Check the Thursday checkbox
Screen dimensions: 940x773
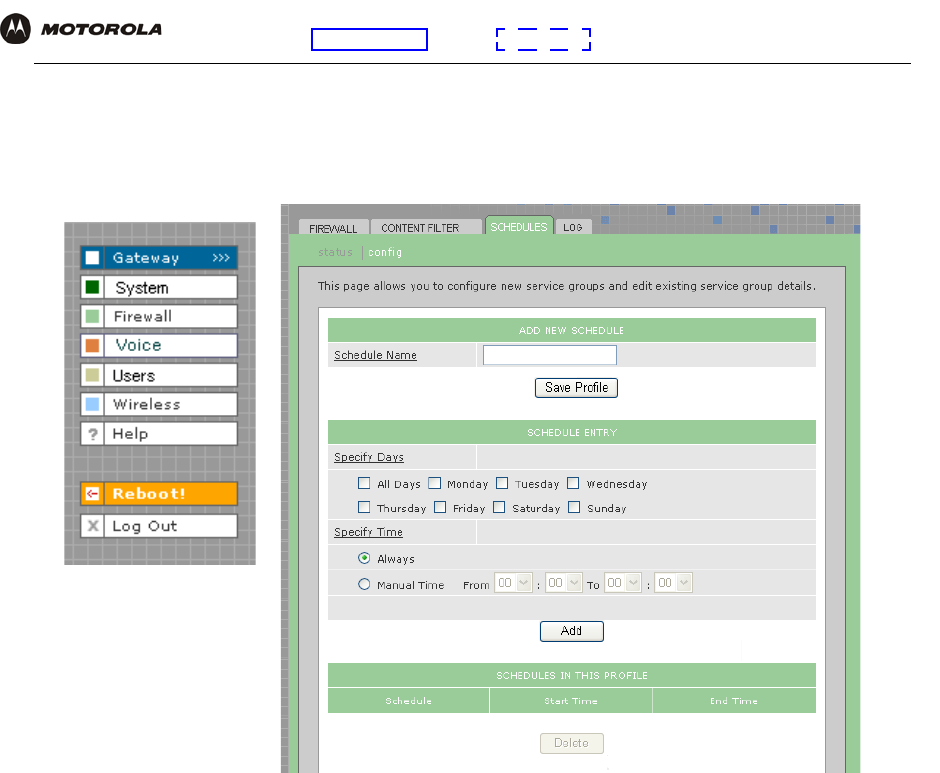click(x=364, y=507)
